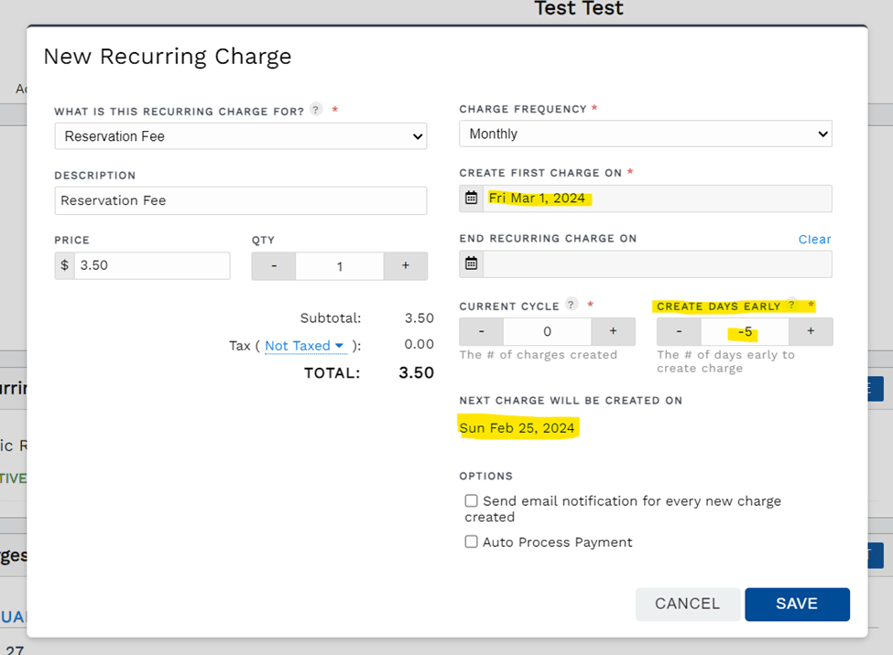Click the 'New Recurring Charge' dialog title
Viewport: 893px width, 655px height.
pos(167,56)
